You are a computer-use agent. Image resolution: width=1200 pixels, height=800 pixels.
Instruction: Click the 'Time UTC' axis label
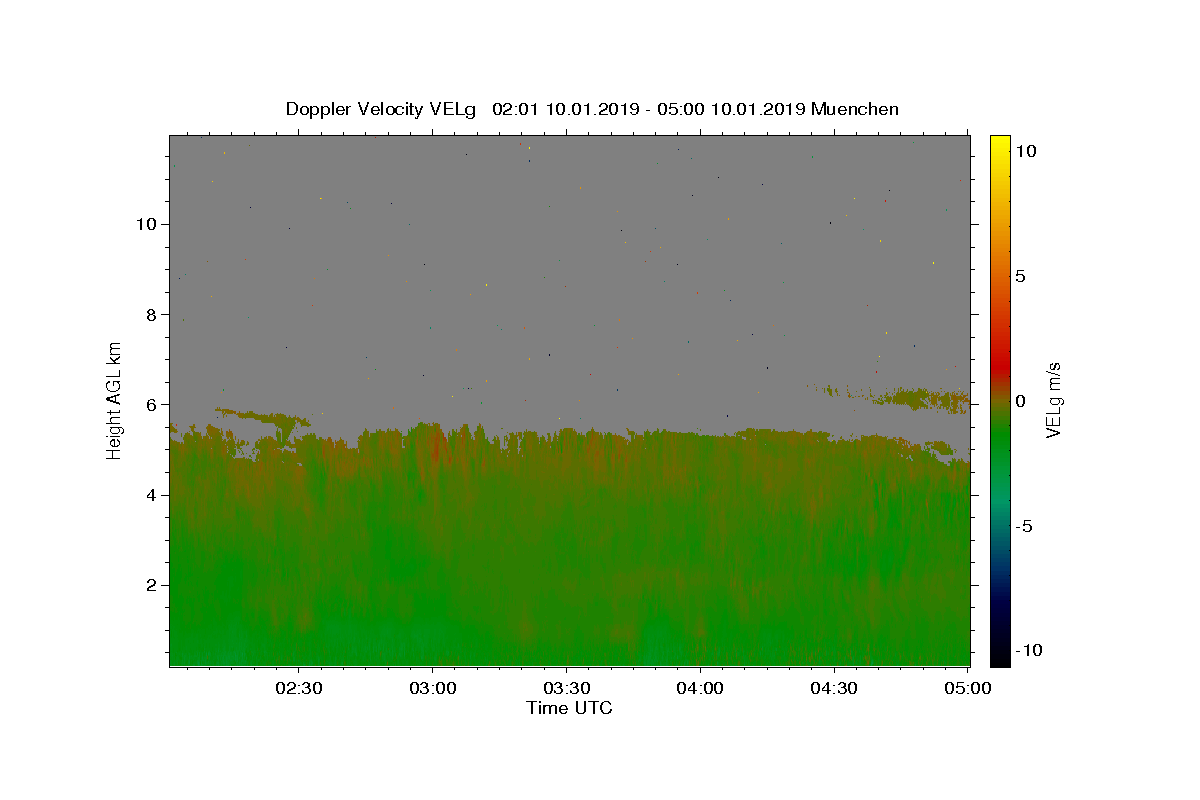(569, 708)
